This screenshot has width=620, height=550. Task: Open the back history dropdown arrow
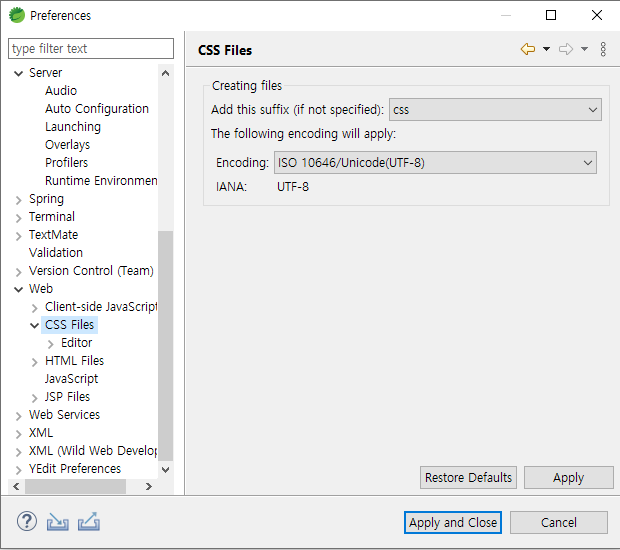(x=546, y=49)
